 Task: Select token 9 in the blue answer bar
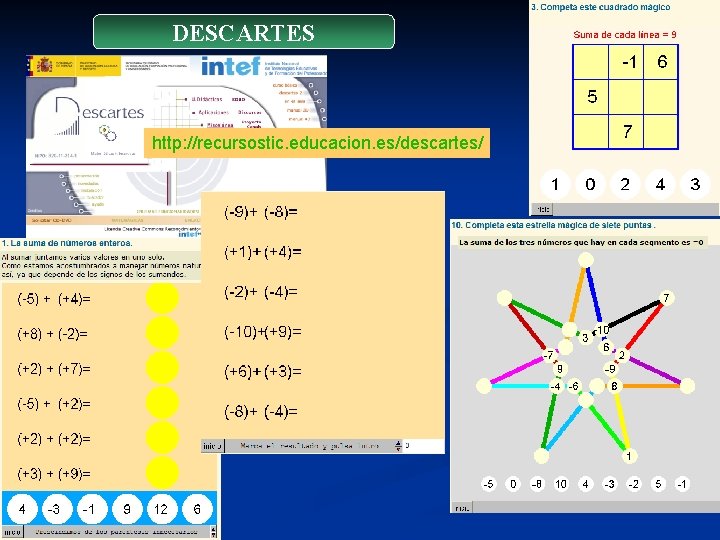point(127,509)
